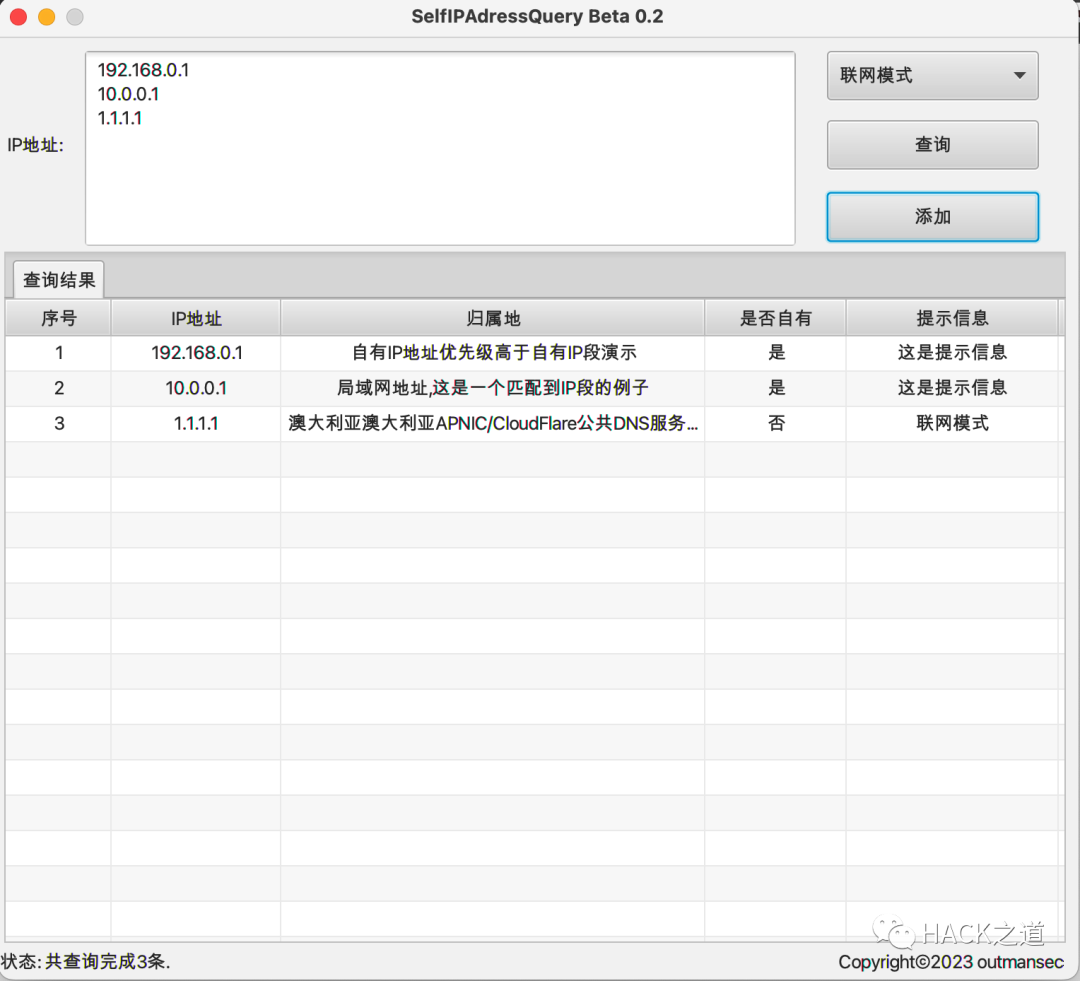Switch to the 查询结果 tab

point(57,279)
